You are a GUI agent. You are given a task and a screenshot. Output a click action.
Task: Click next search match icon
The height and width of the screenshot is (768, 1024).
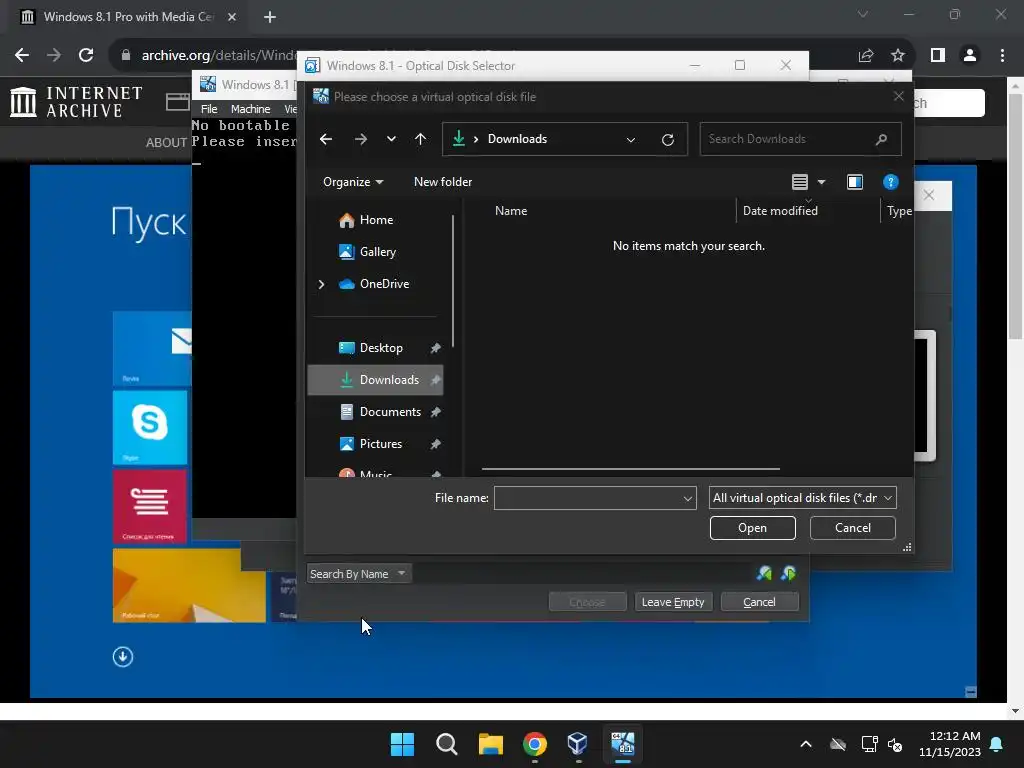point(788,574)
